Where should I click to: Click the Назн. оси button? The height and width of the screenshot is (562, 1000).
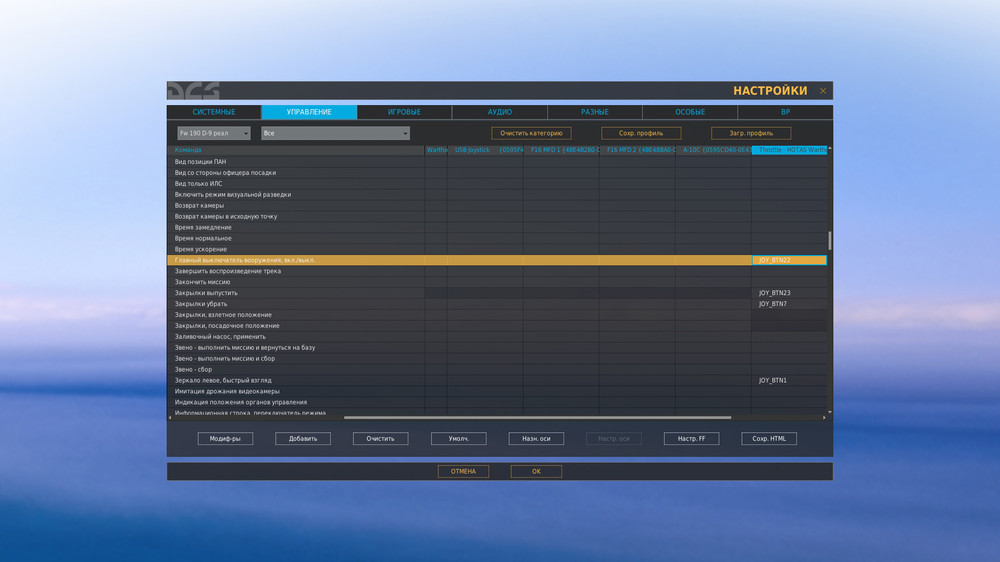pyautogui.click(x=536, y=439)
